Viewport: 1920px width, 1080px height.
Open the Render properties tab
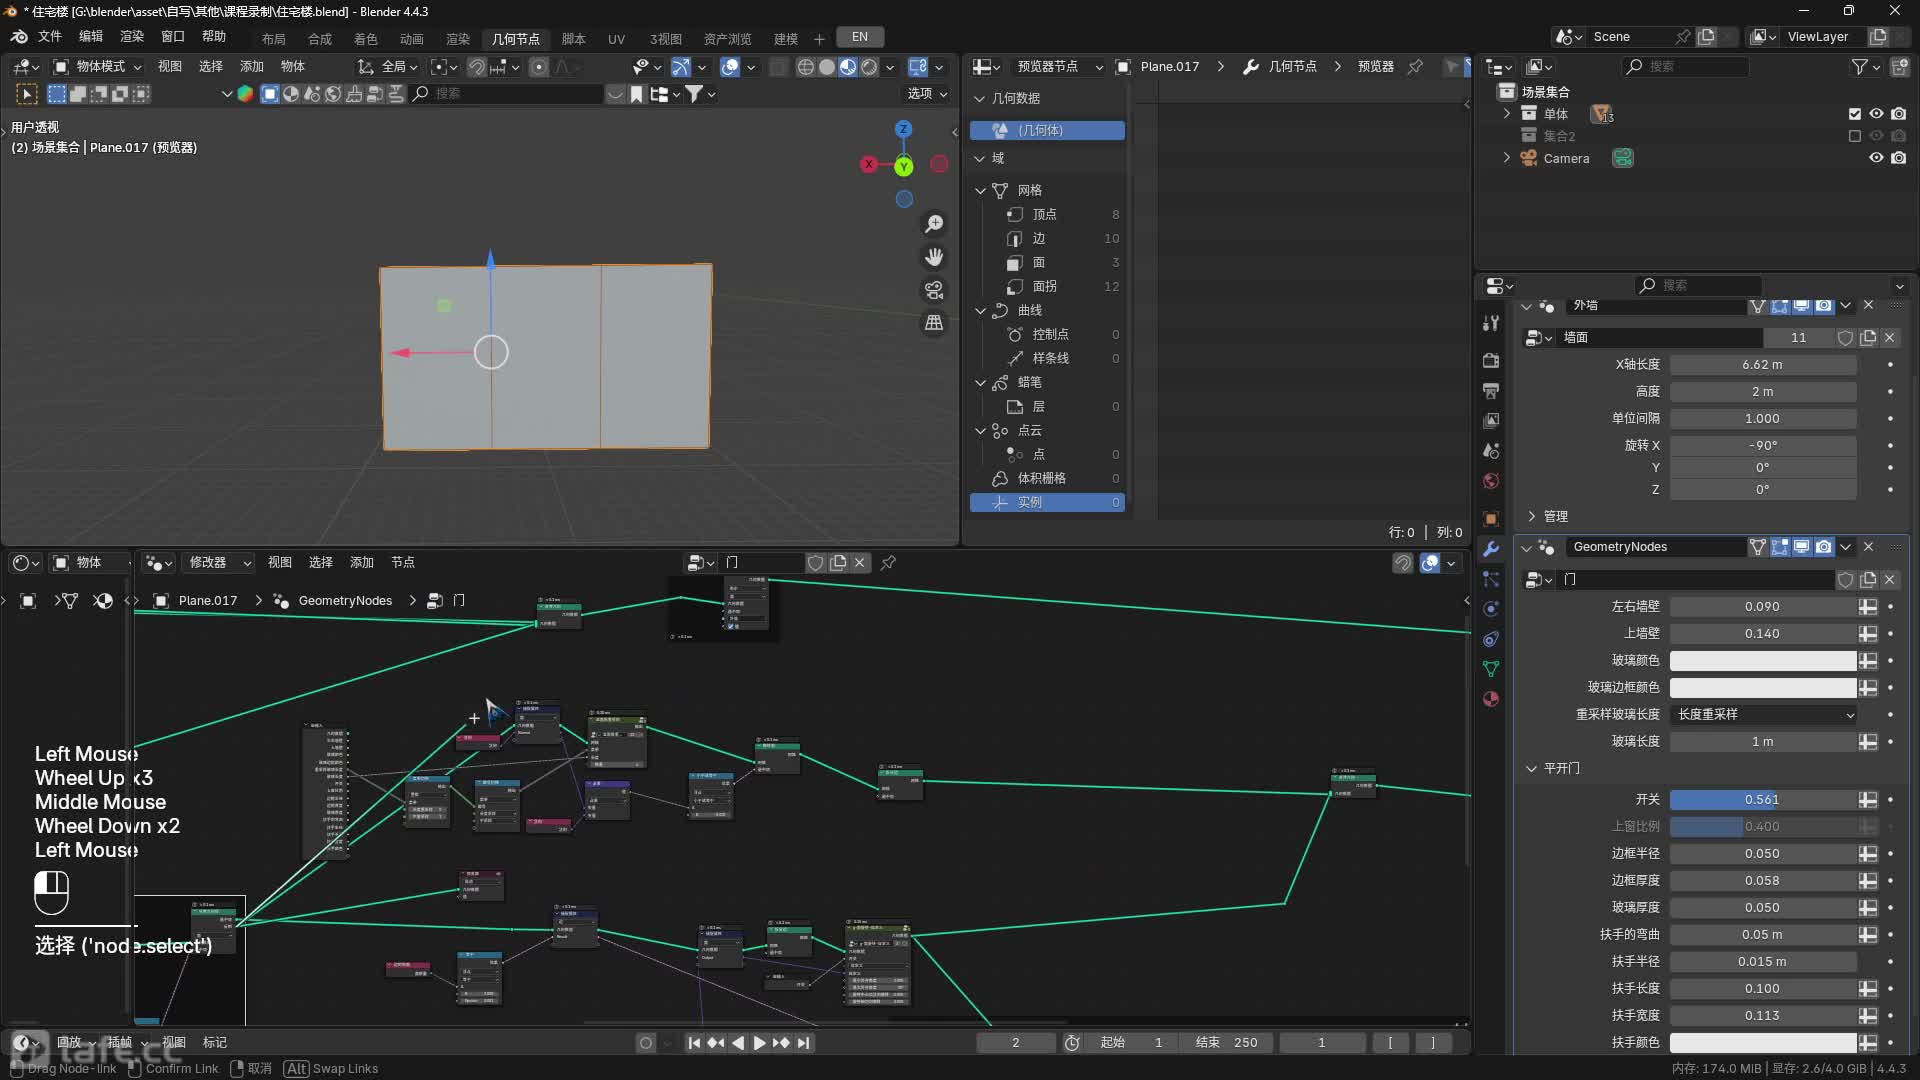[x=1491, y=360]
